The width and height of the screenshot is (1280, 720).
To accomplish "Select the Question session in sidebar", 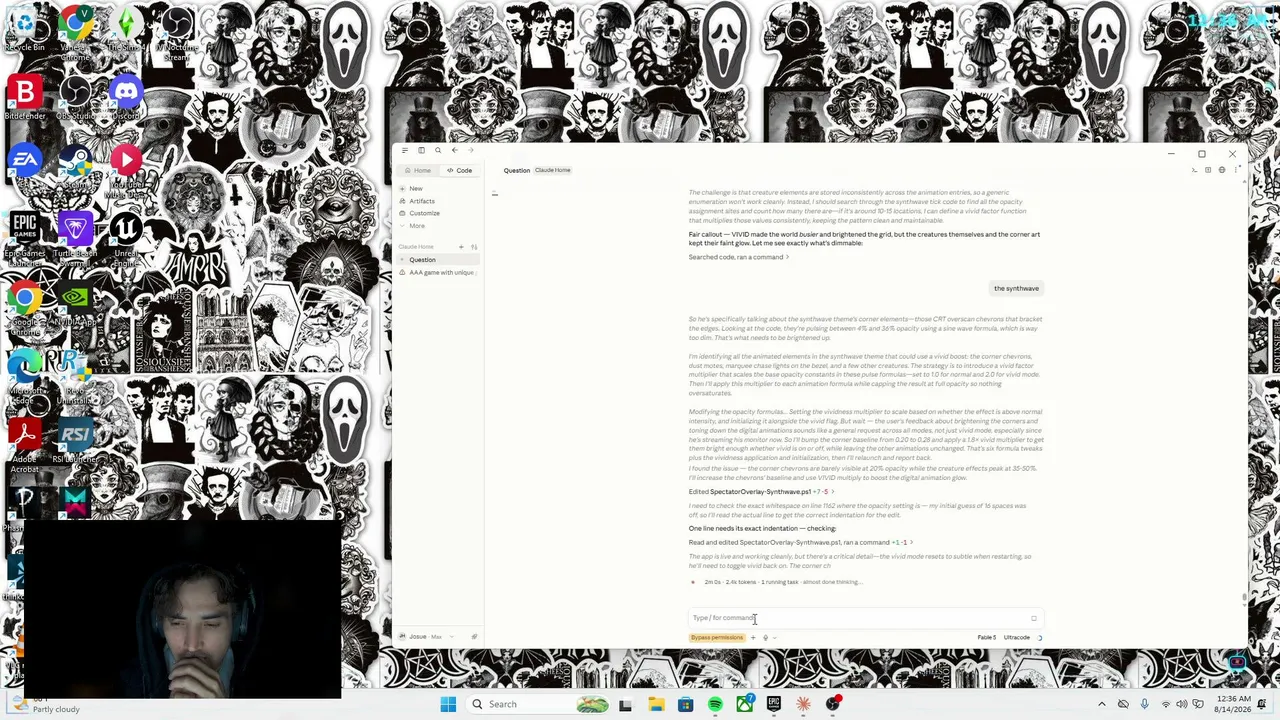I will coord(439,260).
